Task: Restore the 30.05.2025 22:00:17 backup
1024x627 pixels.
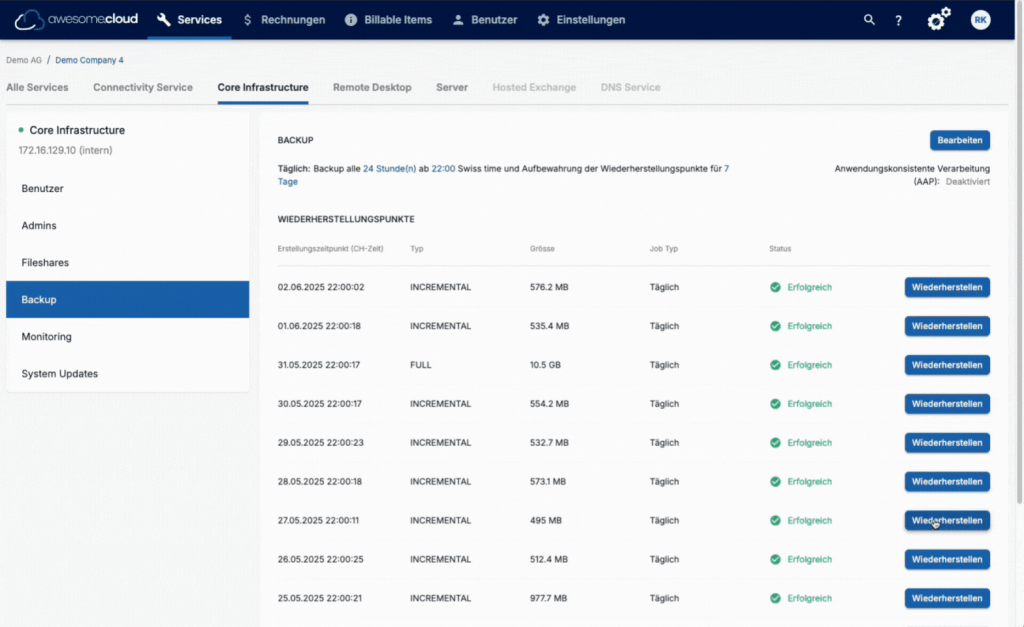Action: pos(947,404)
